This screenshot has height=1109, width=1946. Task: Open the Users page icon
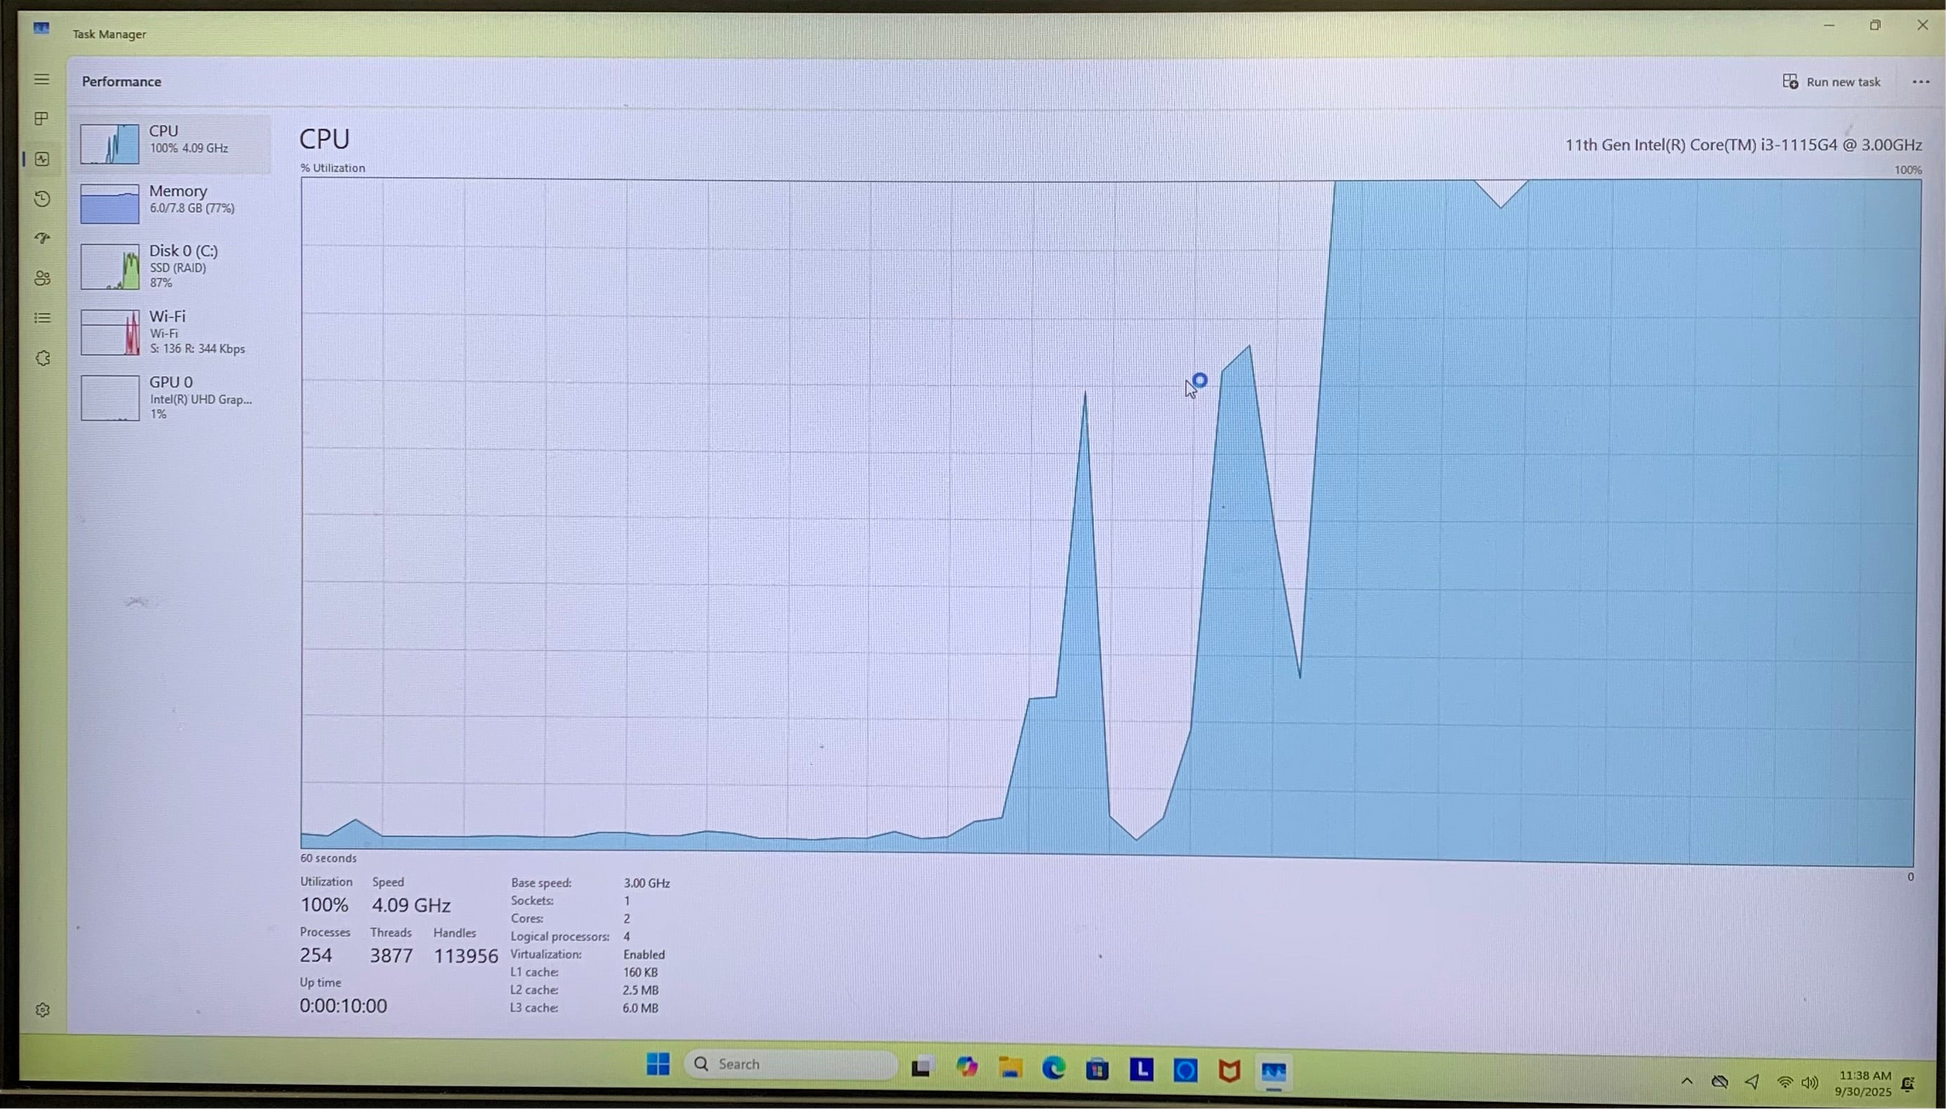pos(42,278)
